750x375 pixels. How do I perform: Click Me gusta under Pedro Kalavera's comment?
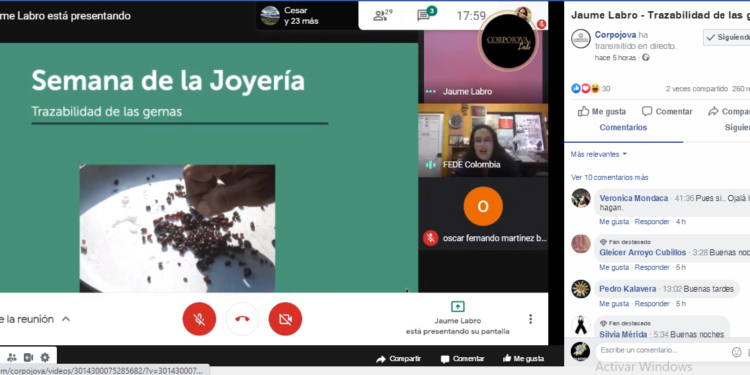click(x=614, y=304)
